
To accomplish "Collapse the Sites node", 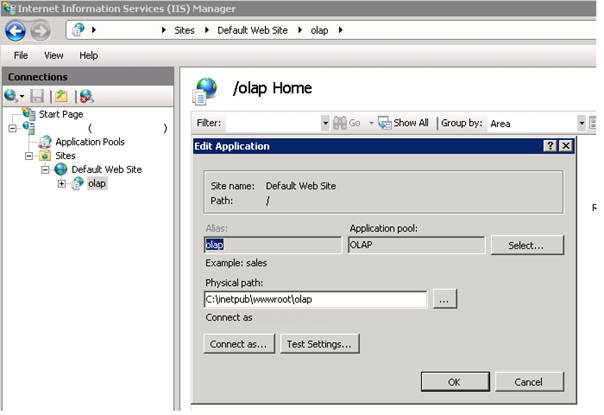I will [29, 156].
